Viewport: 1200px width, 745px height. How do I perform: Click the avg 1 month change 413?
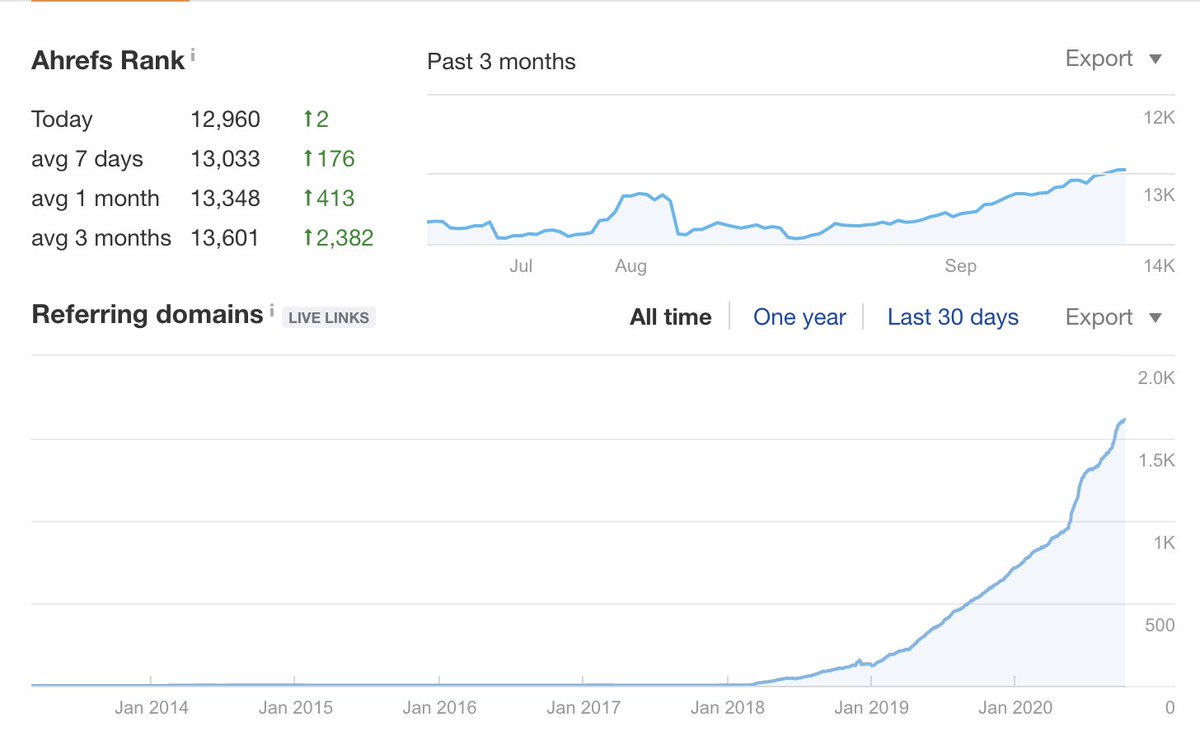coord(335,198)
